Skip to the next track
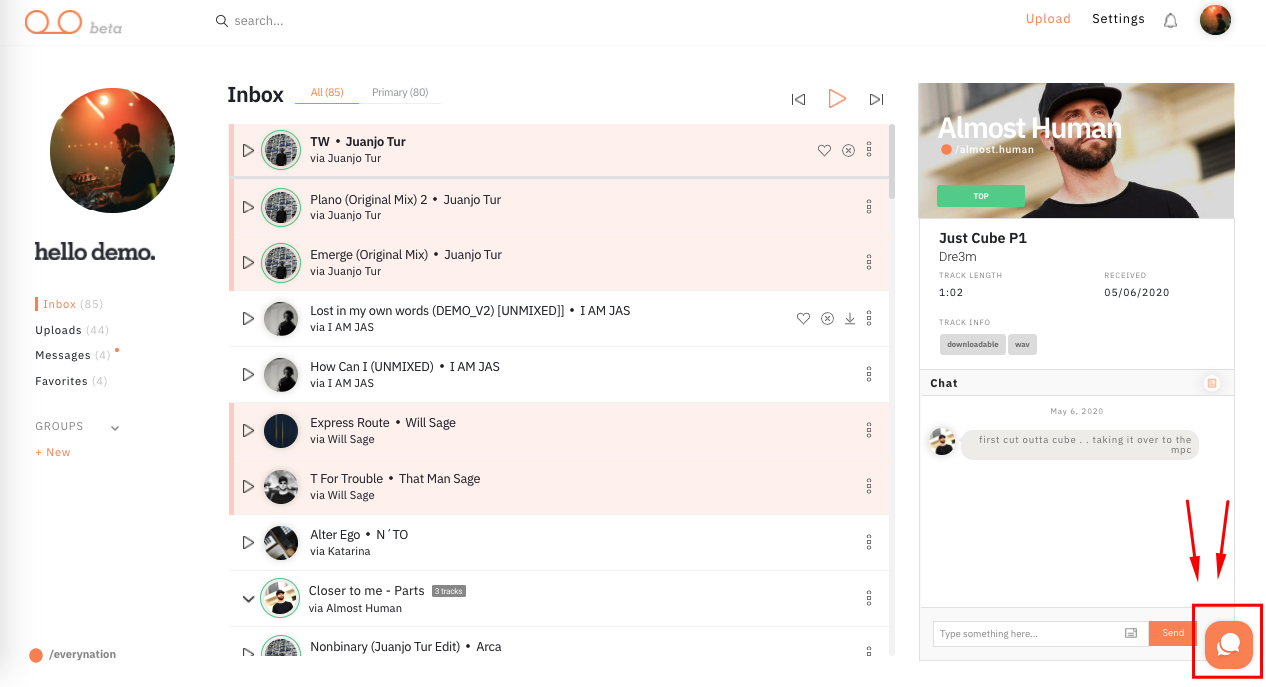This screenshot has width=1266, height=687. pos(877,99)
